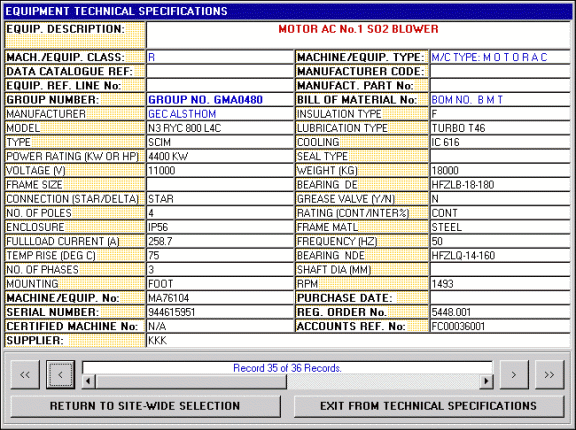Click the Supplier field showing KKK
Screen dimensions: 576x430
pyautogui.click(x=359, y=340)
